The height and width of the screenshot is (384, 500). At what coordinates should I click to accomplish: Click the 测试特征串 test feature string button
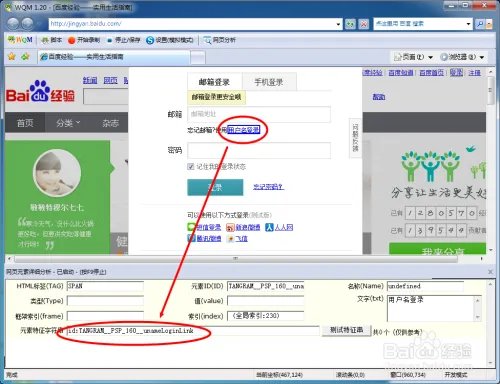point(346,330)
